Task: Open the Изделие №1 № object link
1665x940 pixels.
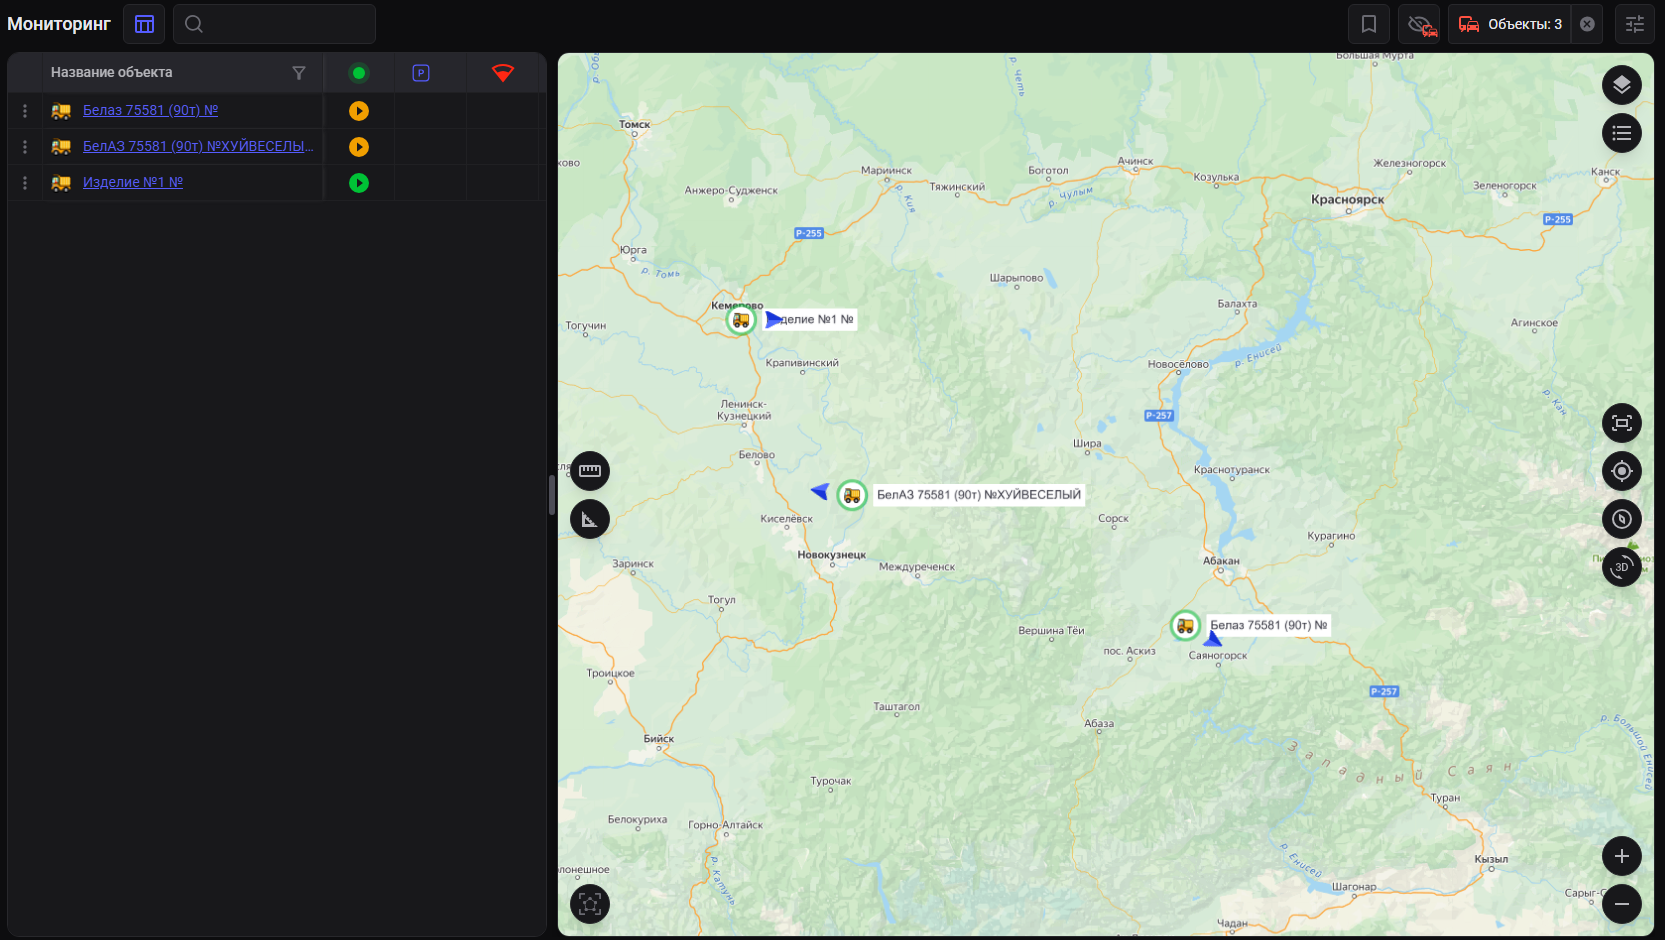Action: coord(133,182)
